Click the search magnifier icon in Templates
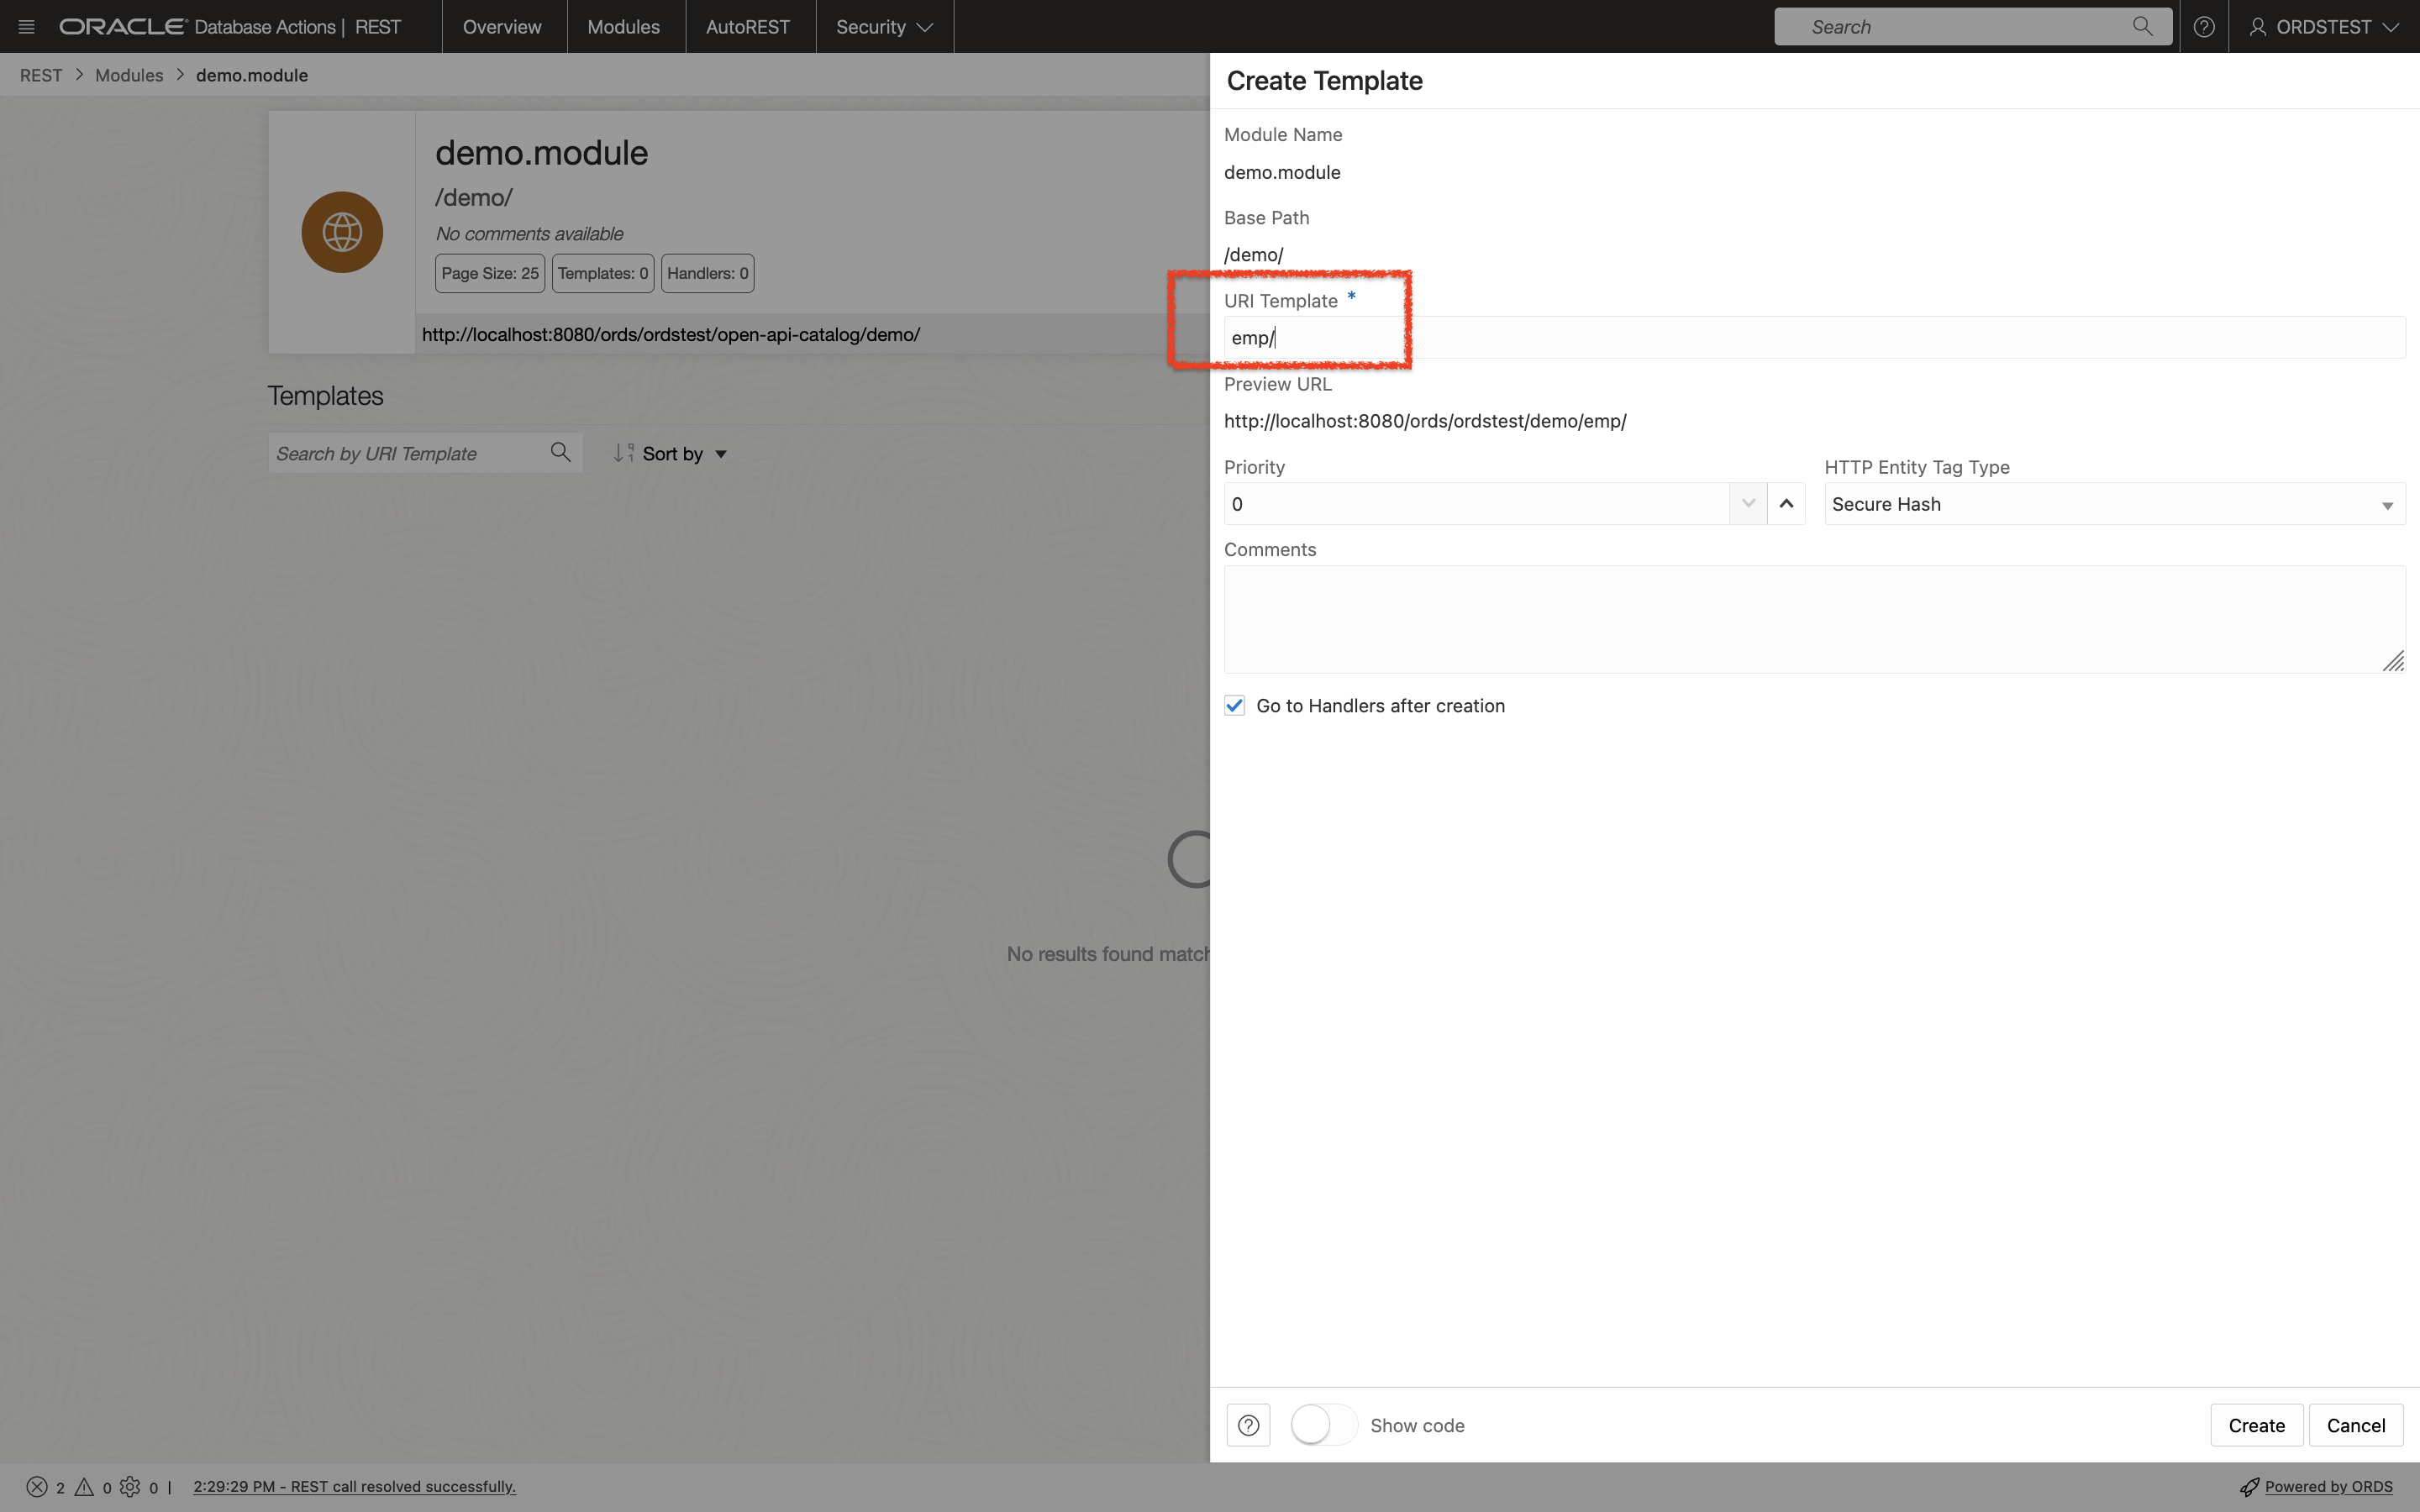2420x1512 pixels. pyautogui.click(x=561, y=453)
